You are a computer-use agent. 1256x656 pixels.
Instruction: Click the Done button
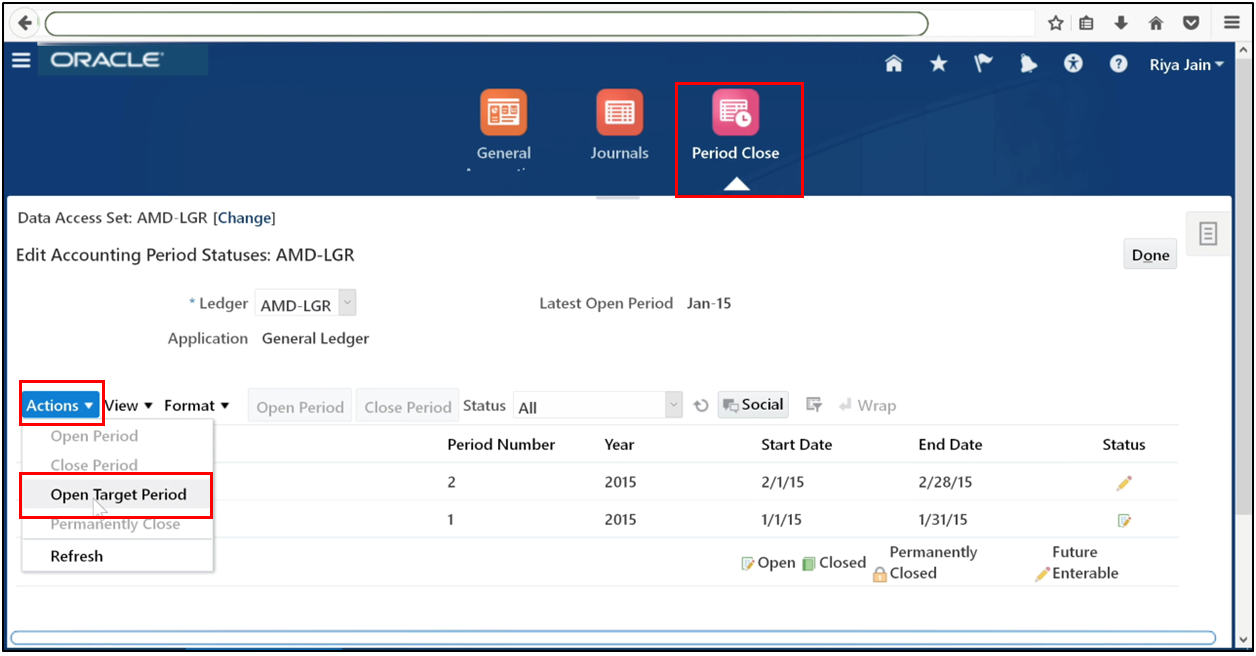[1149, 254]
